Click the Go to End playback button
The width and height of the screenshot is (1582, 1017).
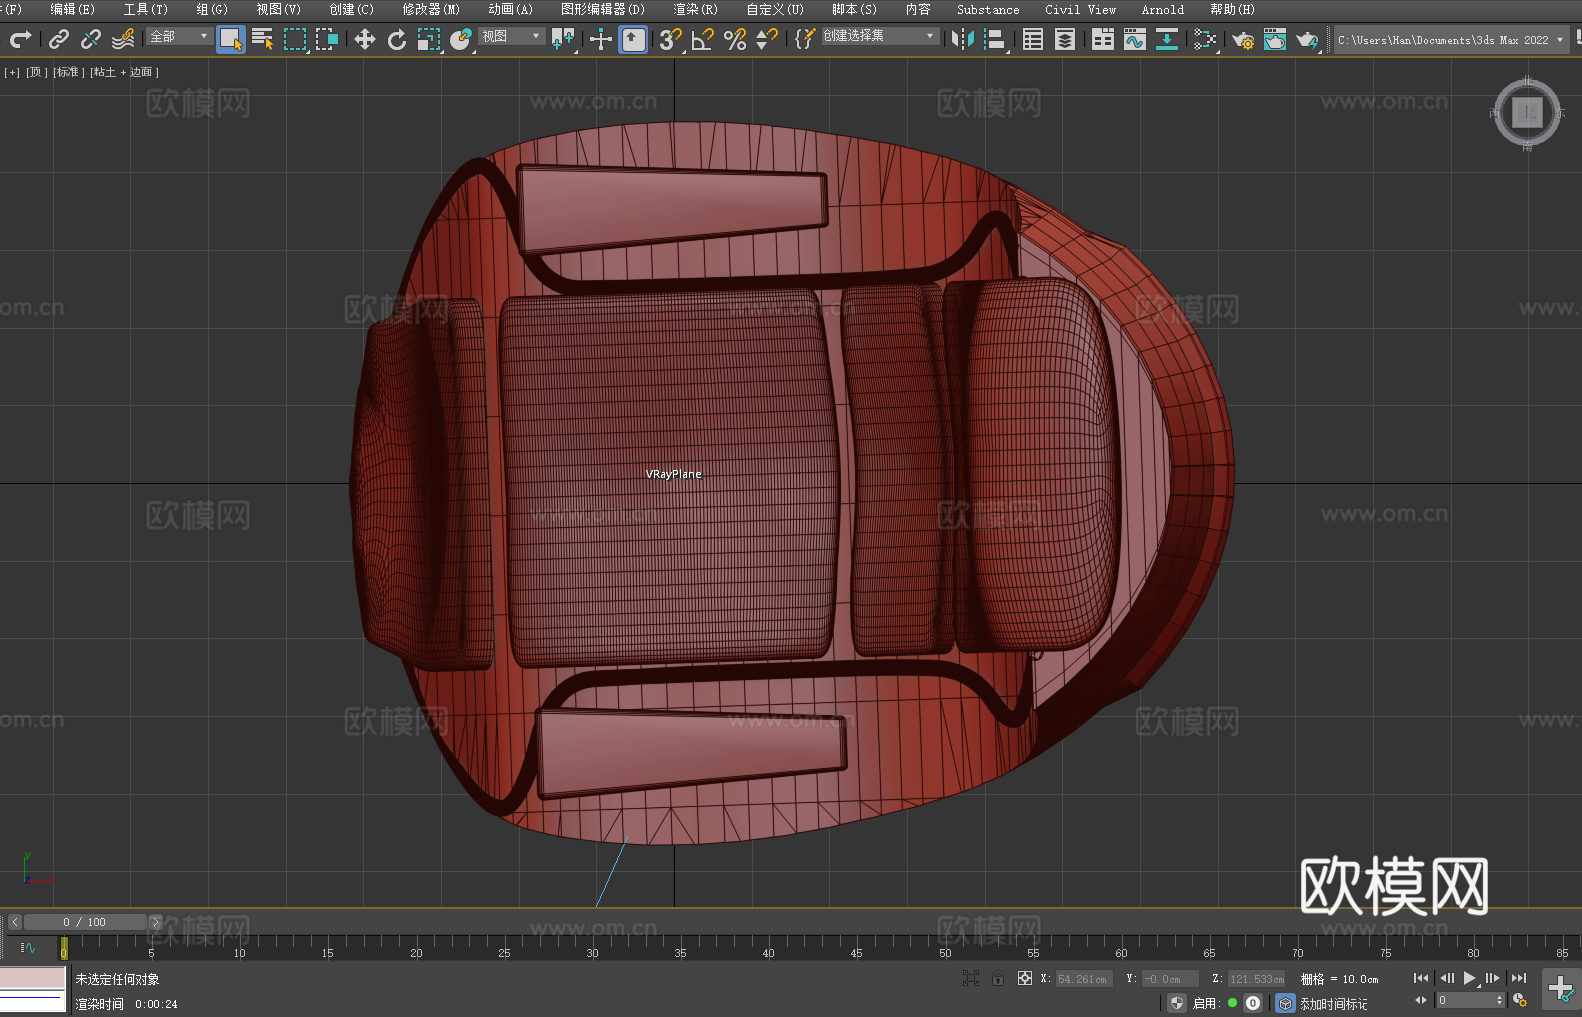point(1519,978)
